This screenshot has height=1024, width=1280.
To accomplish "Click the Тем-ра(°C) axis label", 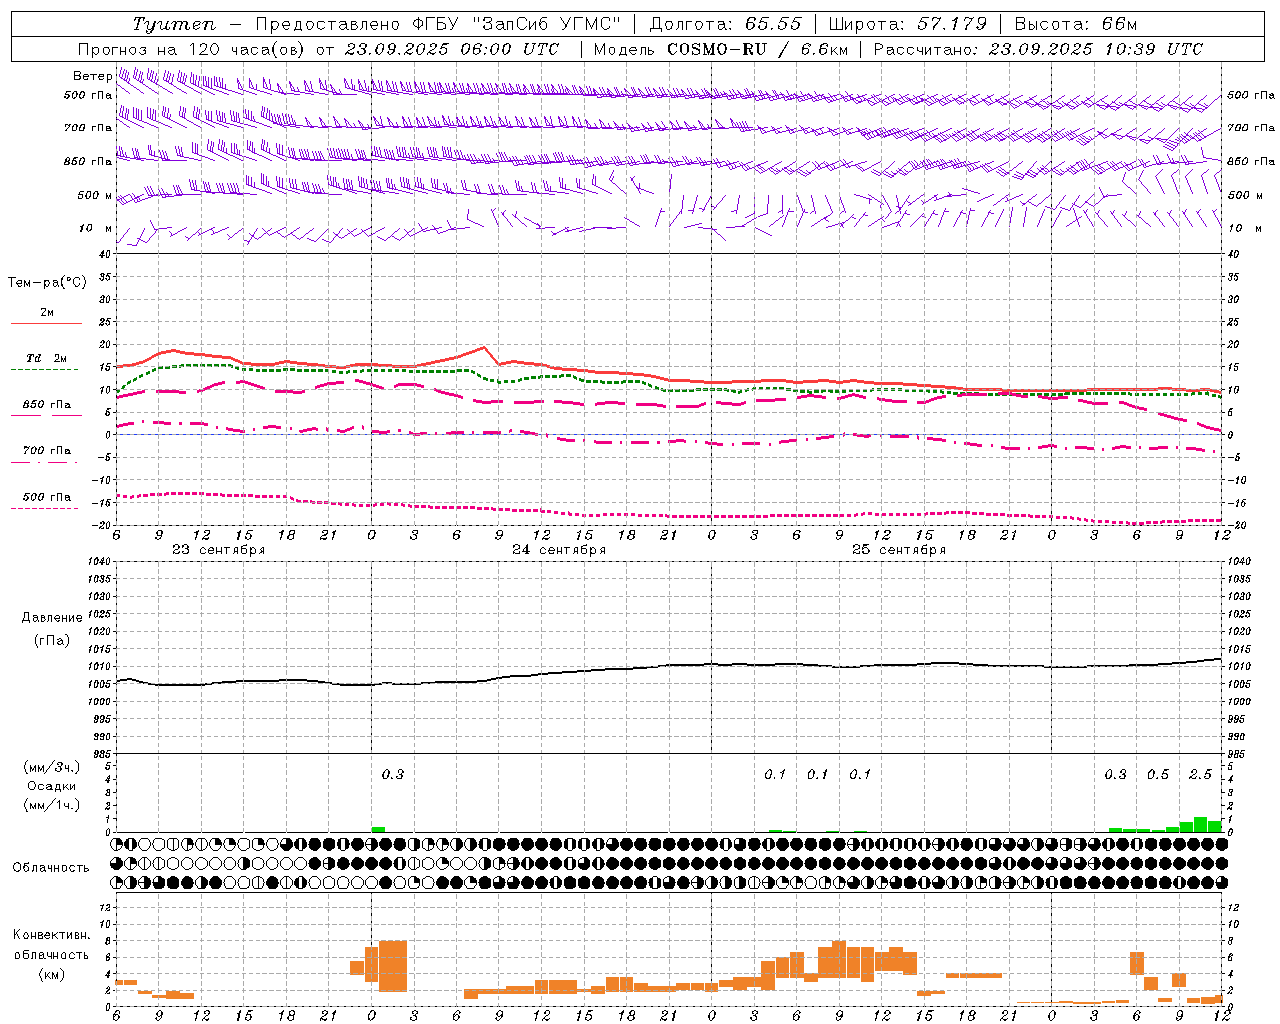I will pos(47,283).
